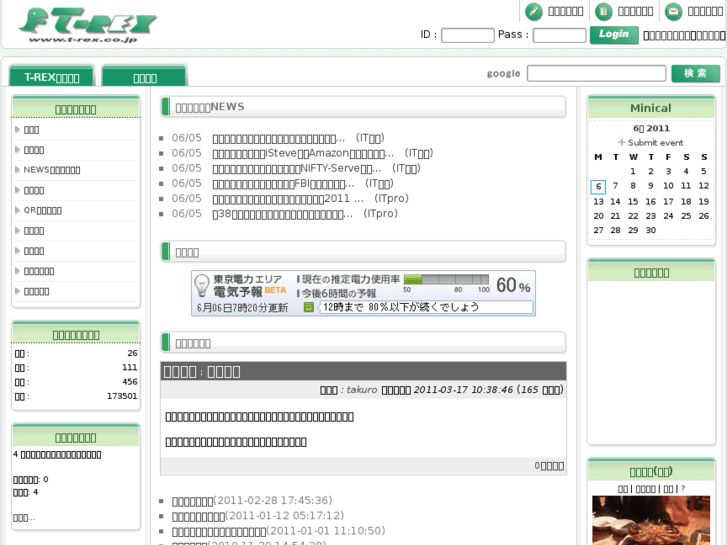Image resolution: width=727 pixels, height=545 pixels.
Task: Focus the Pass input field
Action: point(559,35)
